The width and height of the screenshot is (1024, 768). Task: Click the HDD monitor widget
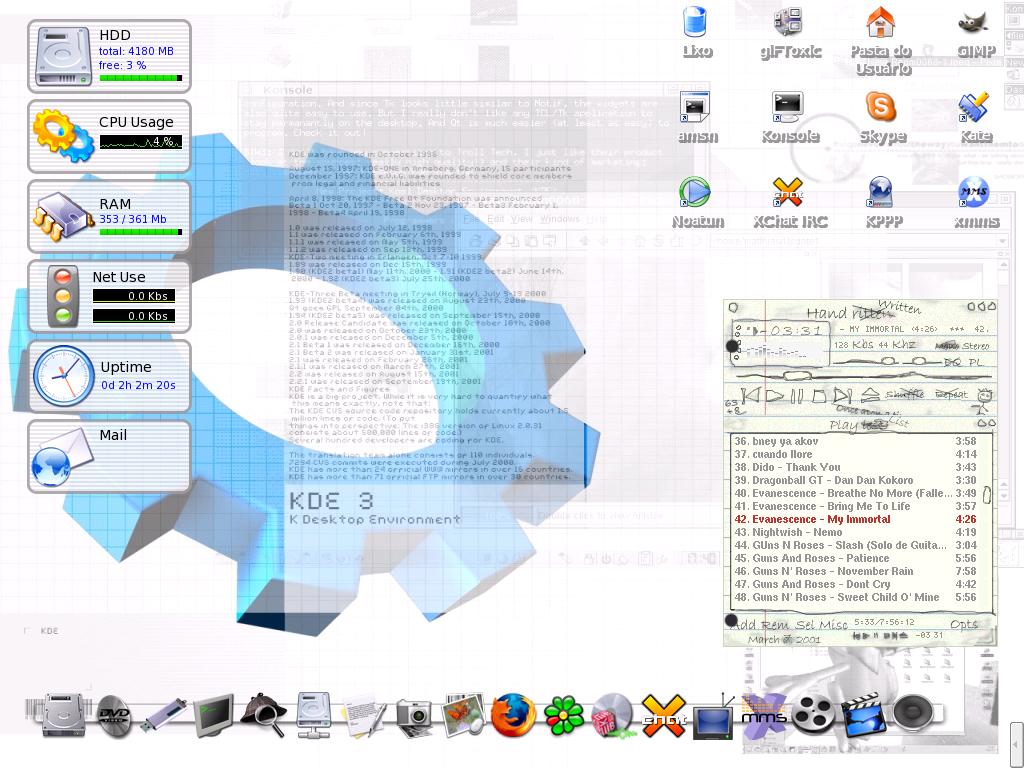point(109,56)
